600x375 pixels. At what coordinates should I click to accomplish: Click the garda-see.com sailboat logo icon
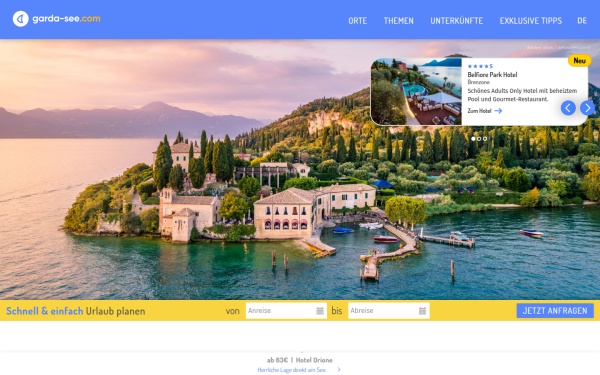(21, 19)
